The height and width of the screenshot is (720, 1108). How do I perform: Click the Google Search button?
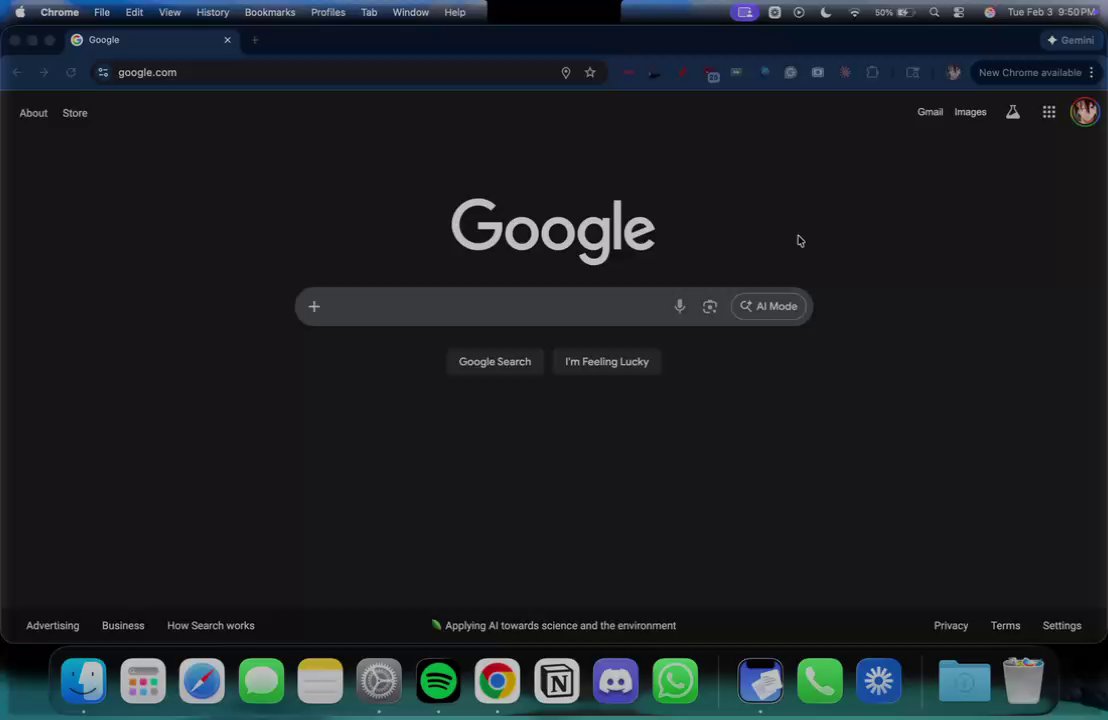click(495, 361)
